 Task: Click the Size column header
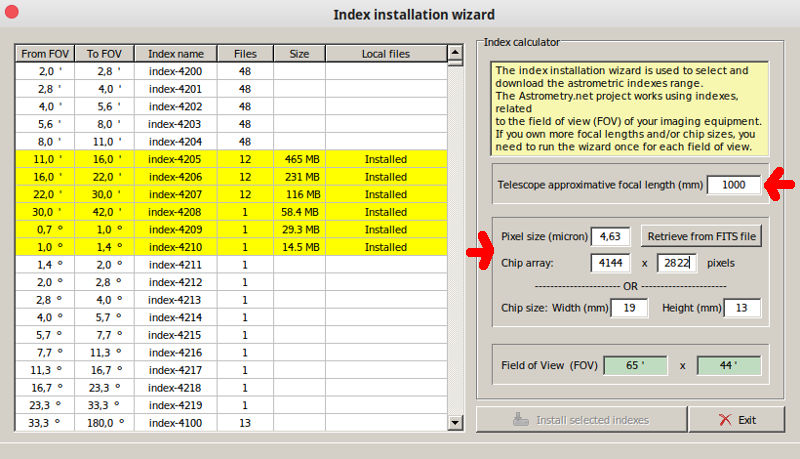299,53
